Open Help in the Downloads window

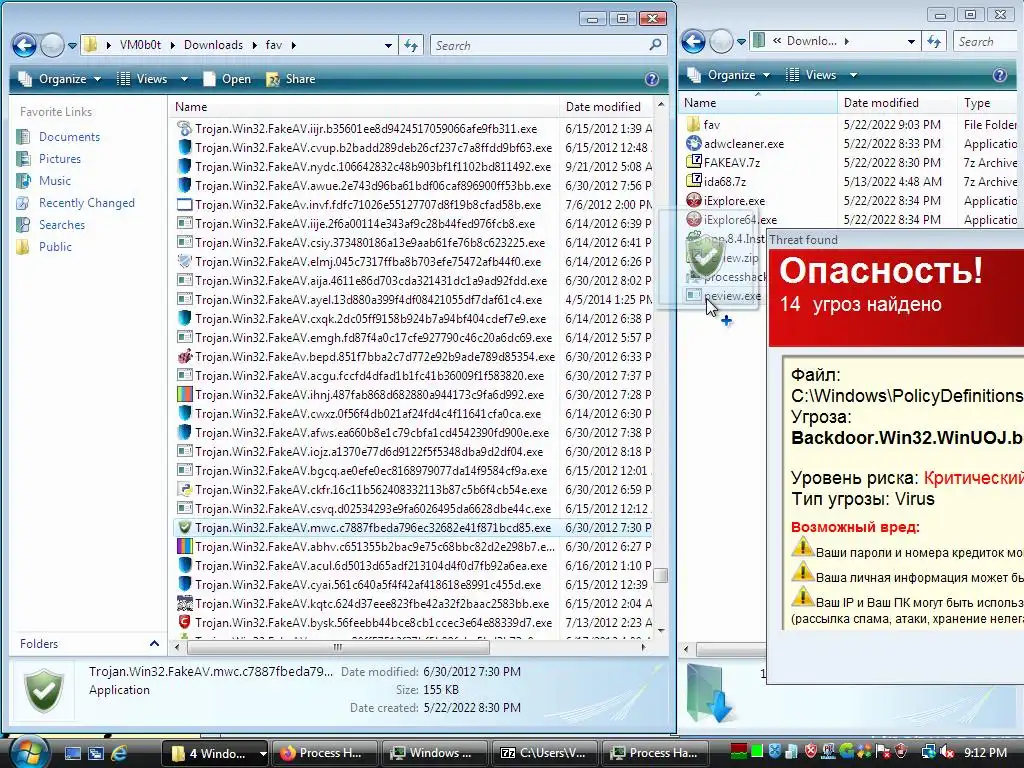point(1000,75)
